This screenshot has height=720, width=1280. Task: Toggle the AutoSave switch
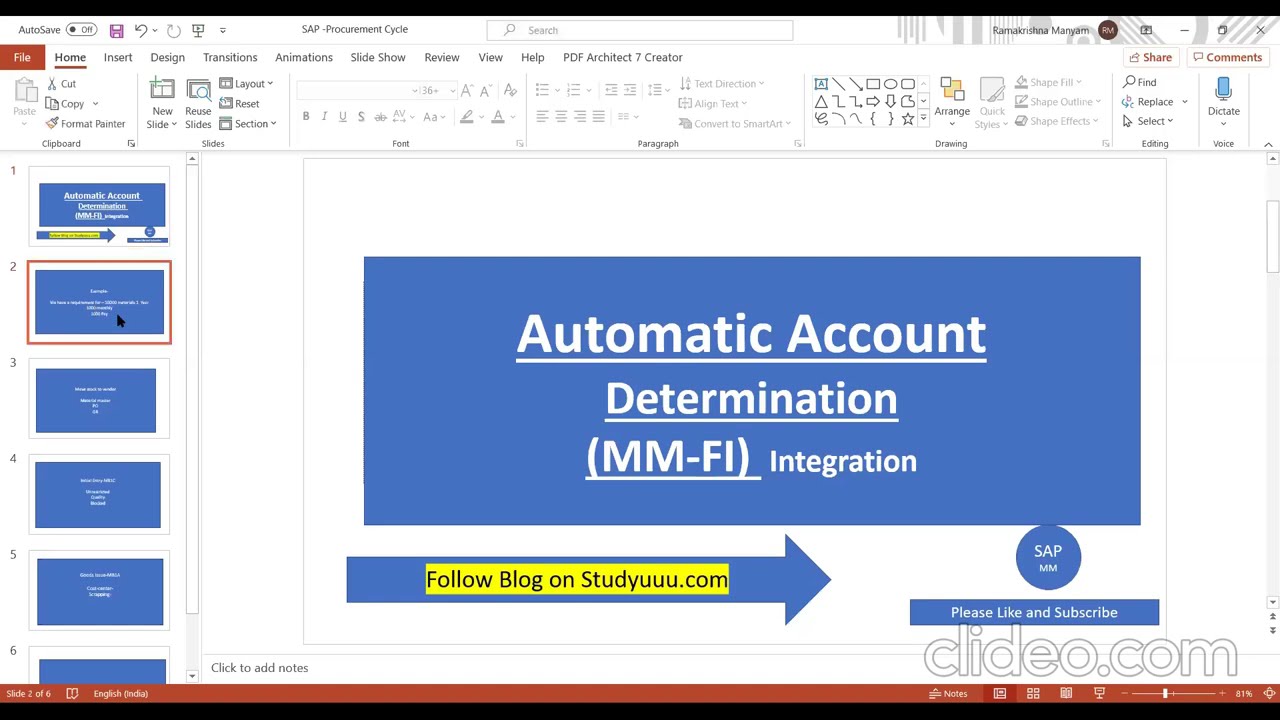(81, 30)
